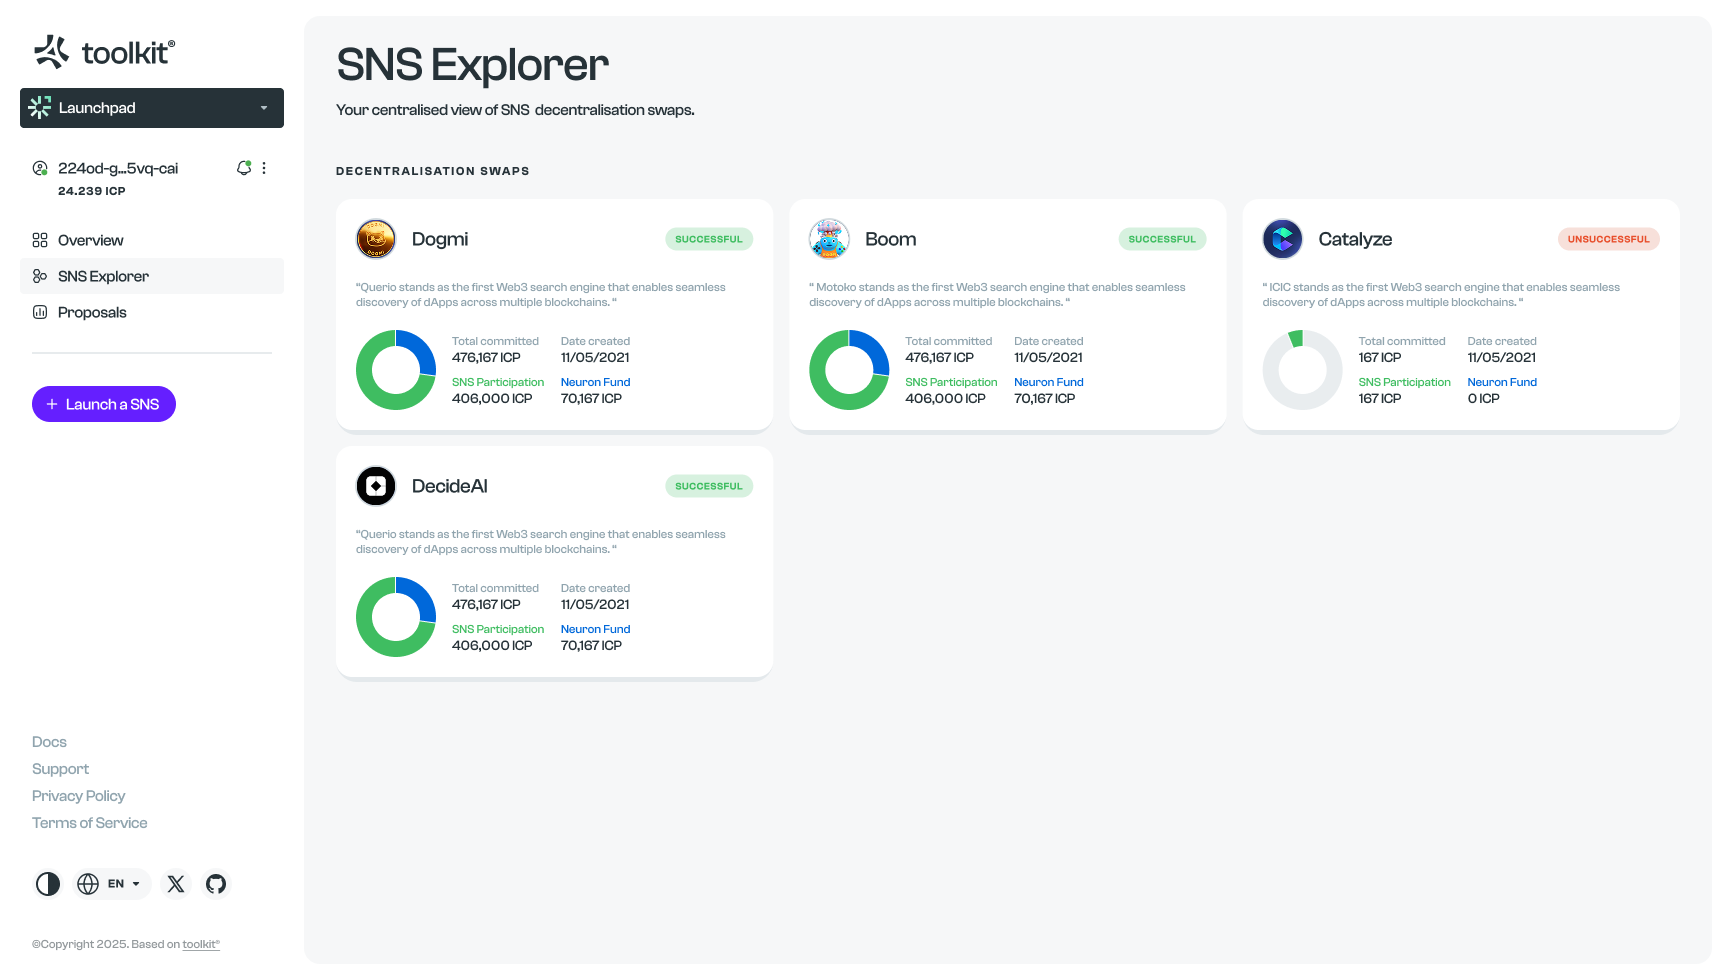Open the Docs link
This screenshot has height=980, width=1728.
click(x=49, y=742)
